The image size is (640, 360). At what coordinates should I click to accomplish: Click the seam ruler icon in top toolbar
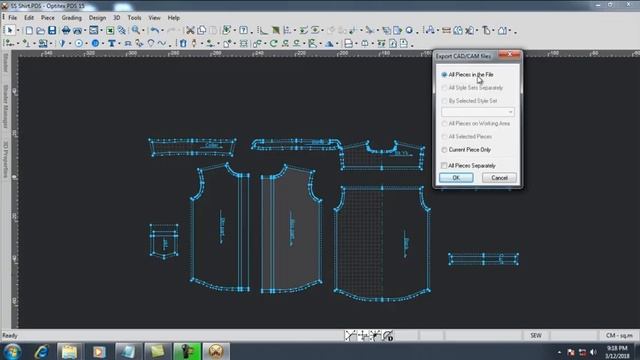coord(446,30)
